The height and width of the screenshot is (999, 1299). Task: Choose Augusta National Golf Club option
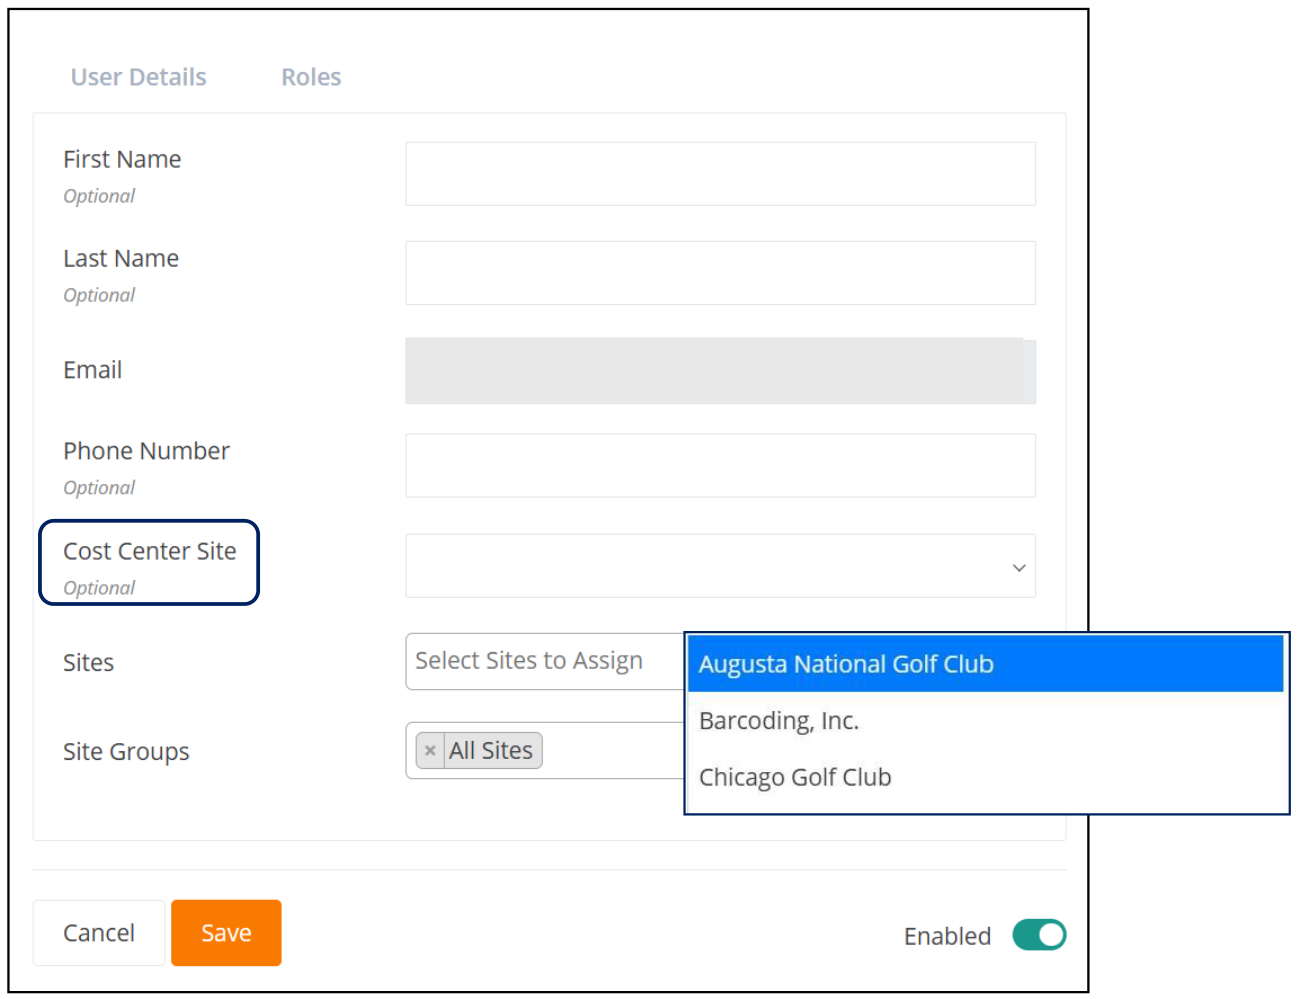coord(985,664)
